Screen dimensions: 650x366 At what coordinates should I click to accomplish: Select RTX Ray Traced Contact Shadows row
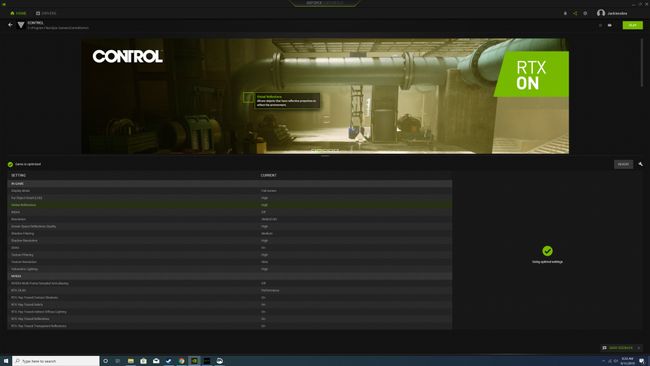coord(230,297)
